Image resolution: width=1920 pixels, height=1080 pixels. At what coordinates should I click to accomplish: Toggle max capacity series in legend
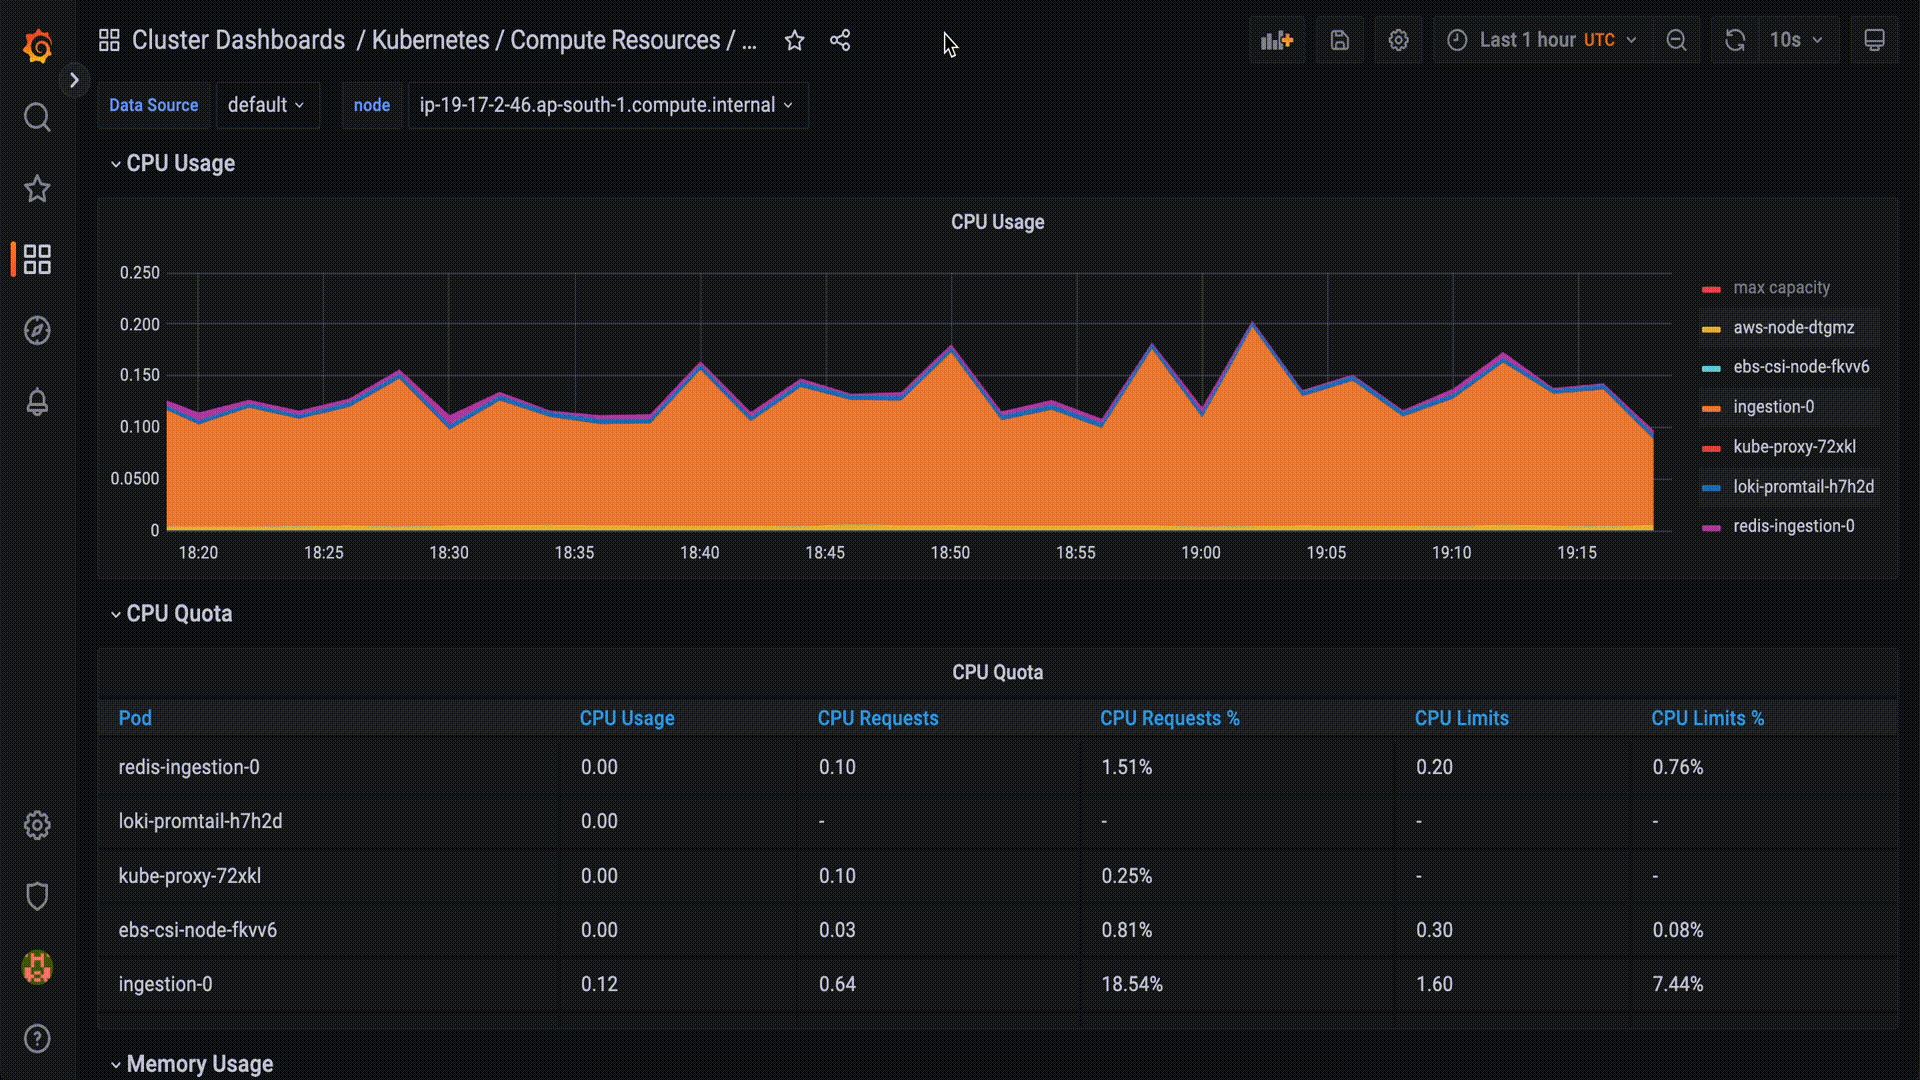pos(1781,288)
